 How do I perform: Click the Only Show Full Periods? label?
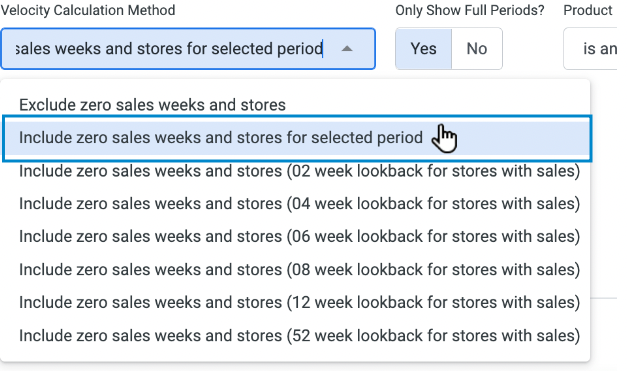point(470,10)
